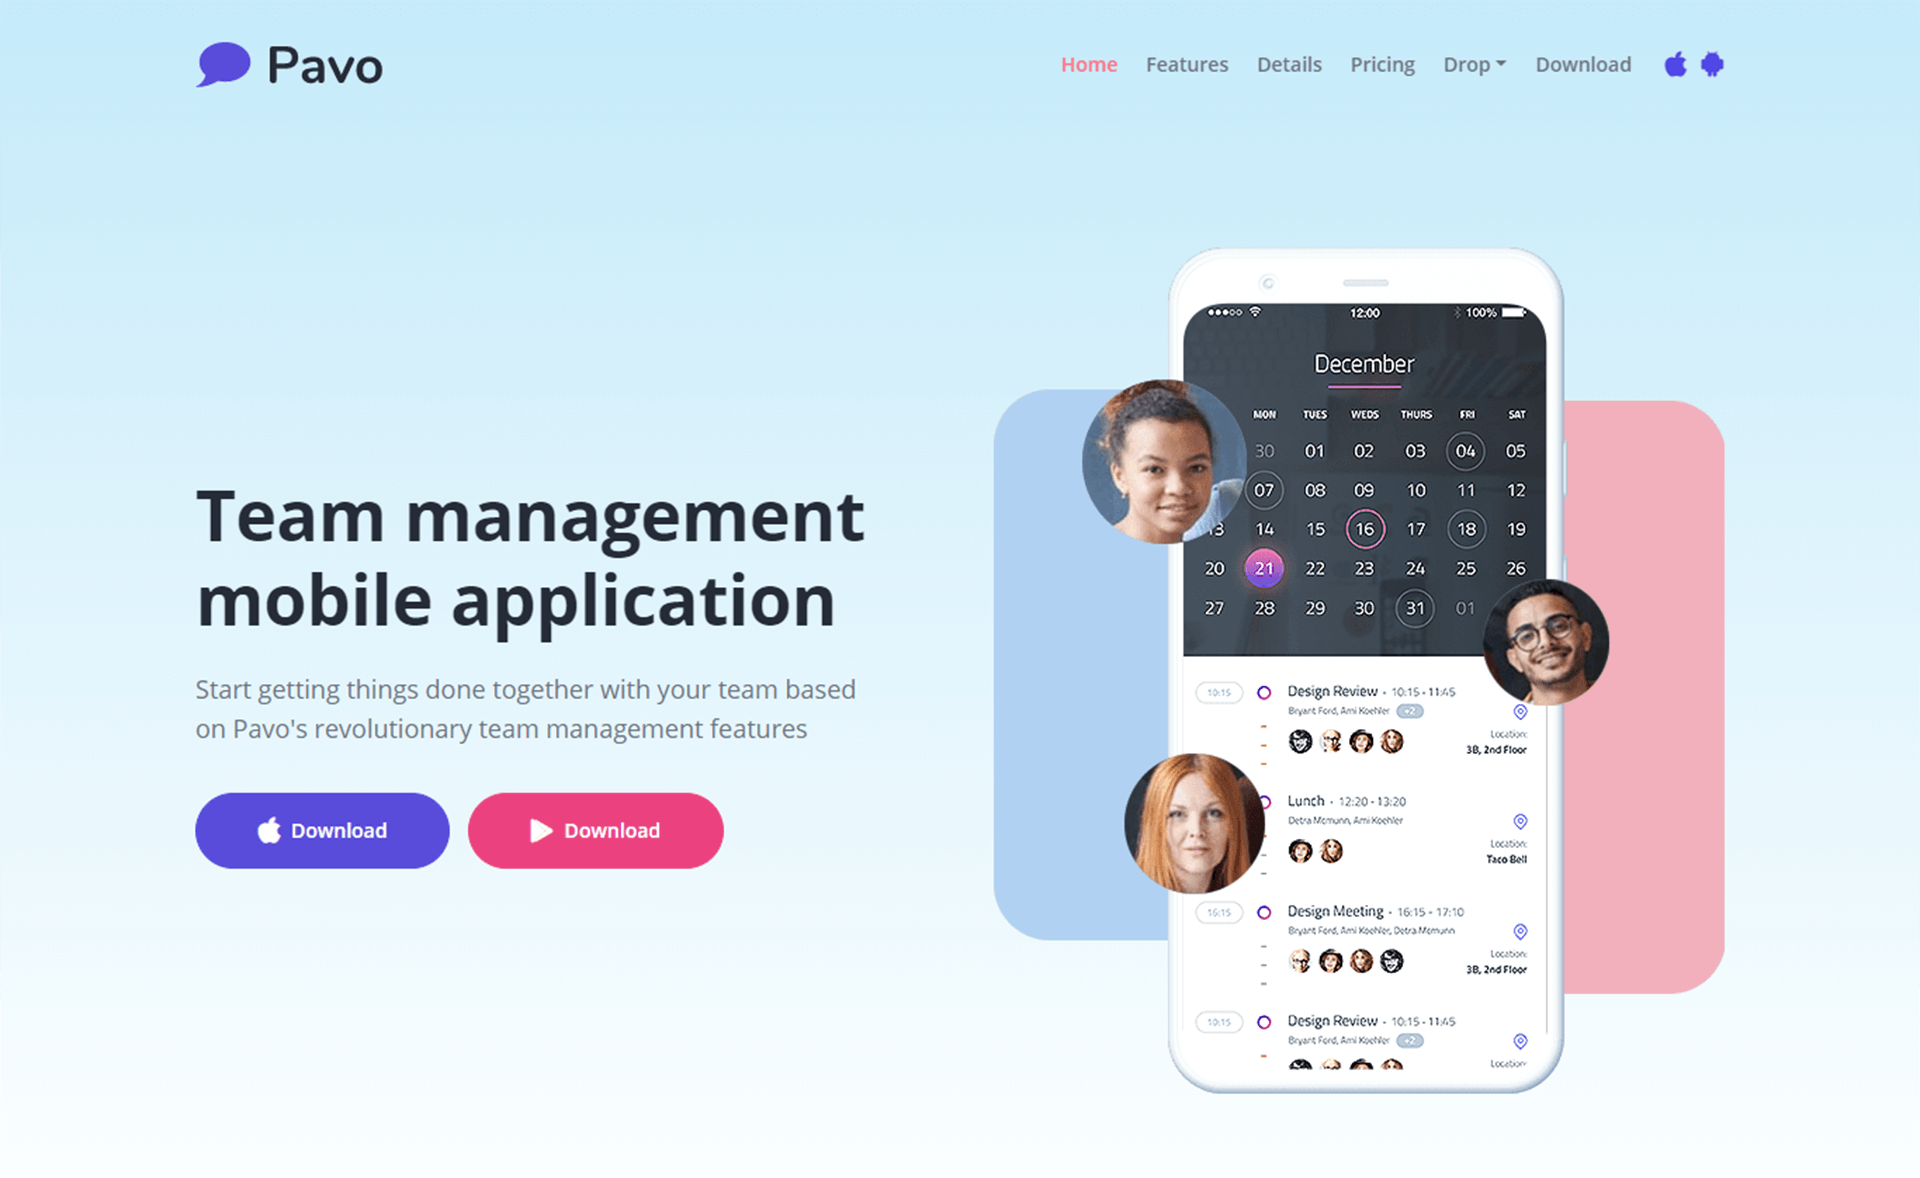Open the Drop dropdown menu
This screenshot has height=1178, width=1920.
[x=1476, y=63]
